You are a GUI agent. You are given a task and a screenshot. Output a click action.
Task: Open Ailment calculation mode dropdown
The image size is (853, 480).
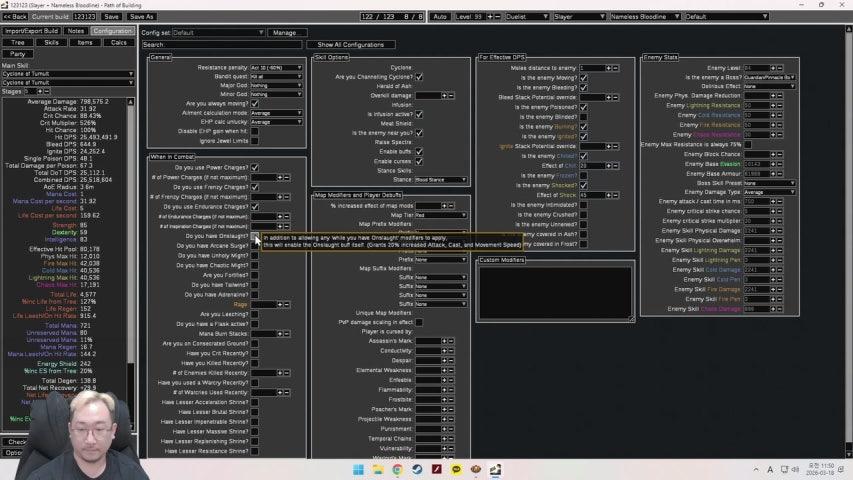pos(276,113)
